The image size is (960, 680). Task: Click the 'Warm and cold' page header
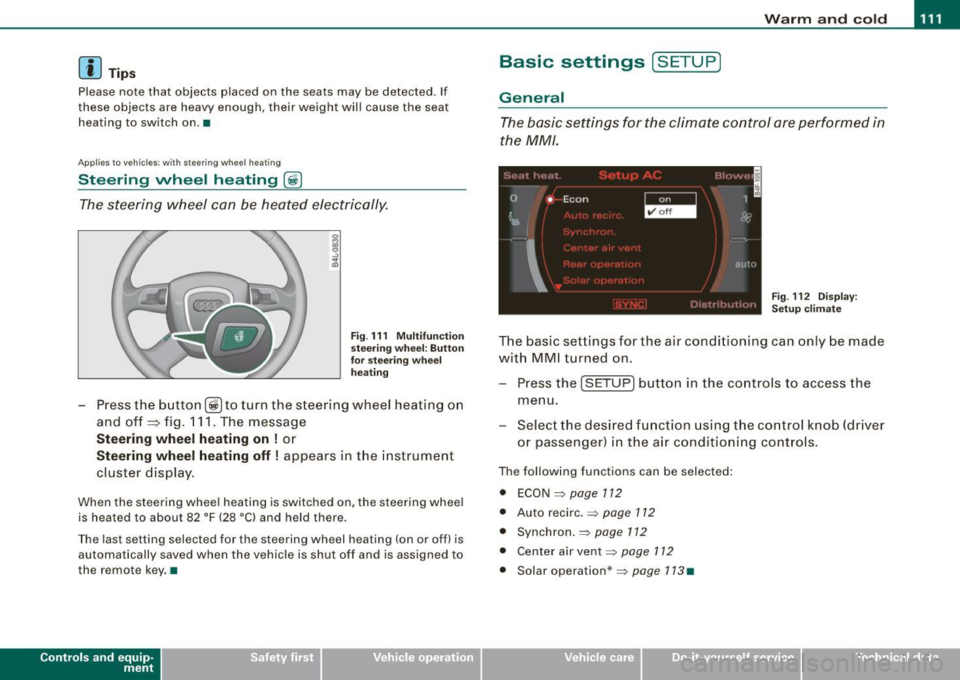(825, 19)
